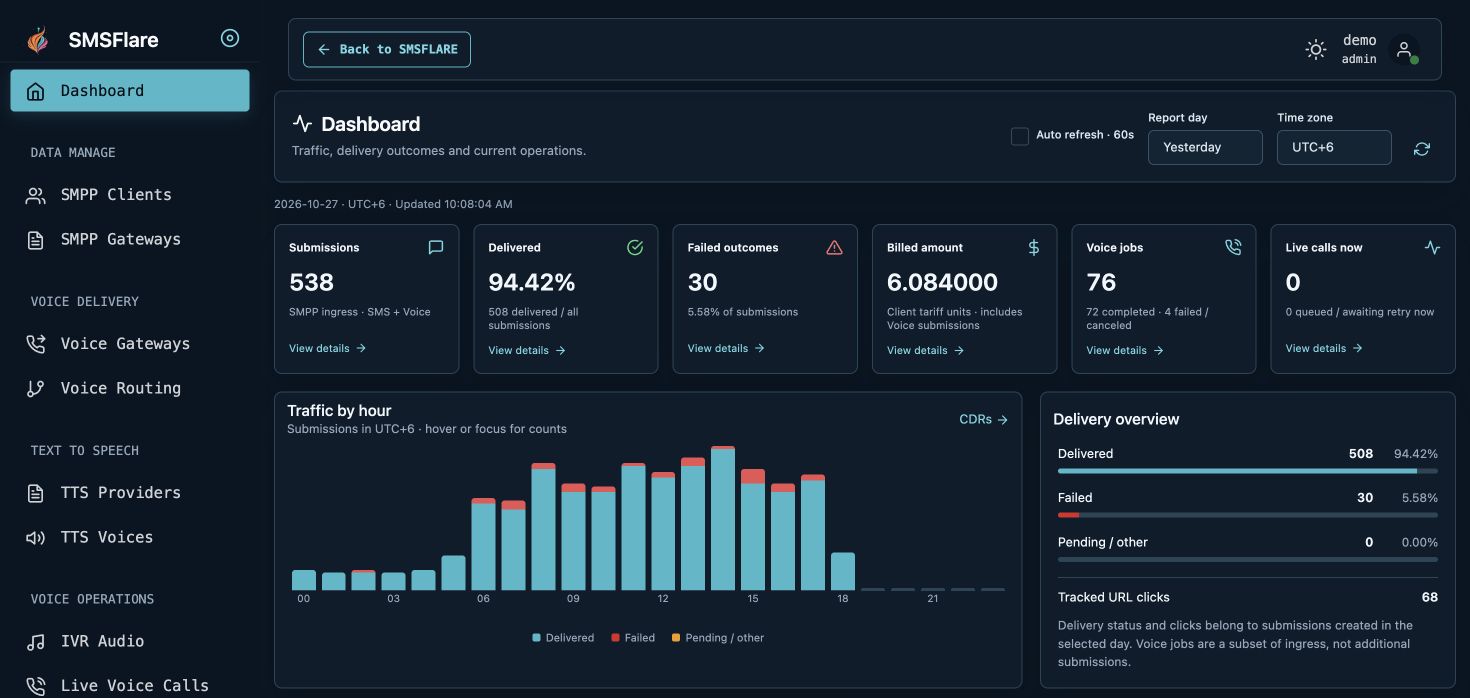Enable the Auto refresh 60s checkbox
This screenshot has height=698, width=1470.
tap(1020, 136)
